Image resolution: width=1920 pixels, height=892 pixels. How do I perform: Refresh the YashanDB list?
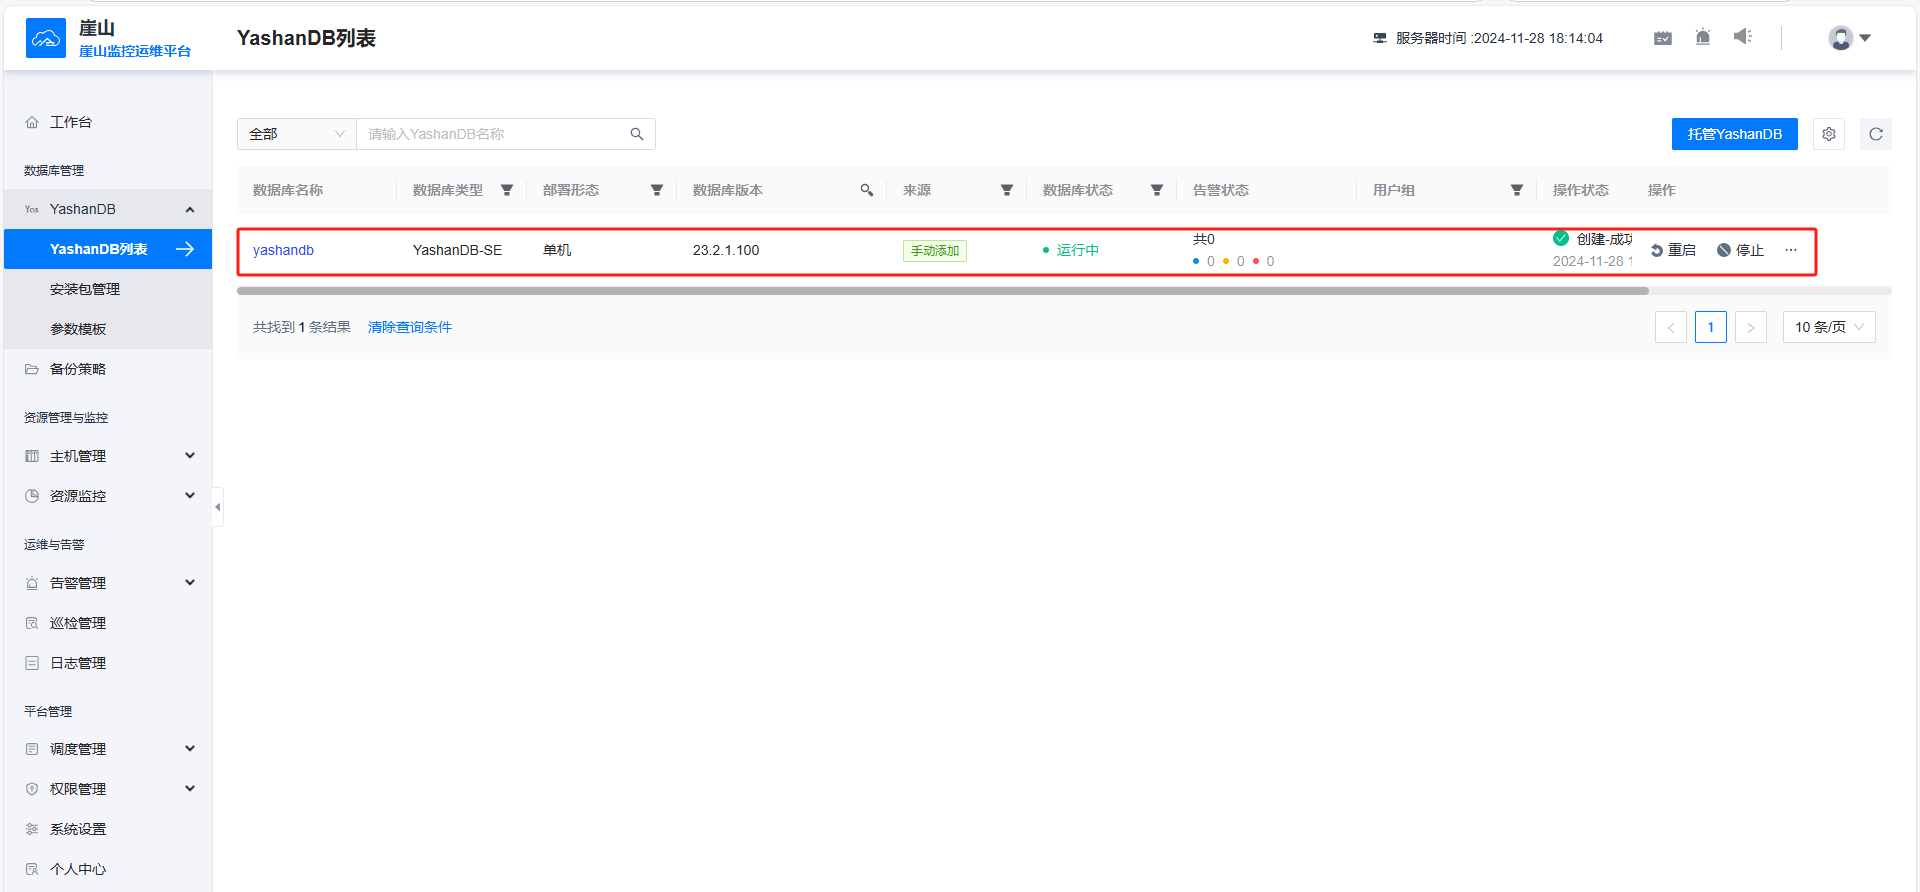[x=1876, y=134]
